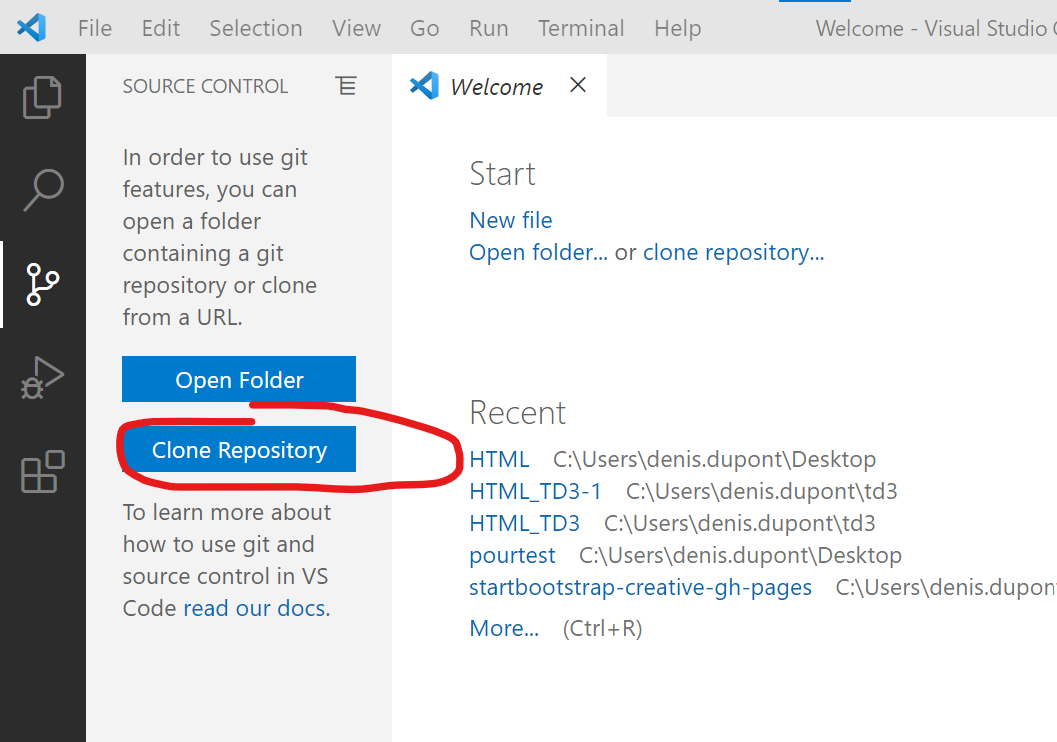Open recent folder HTML

coord(499,459)
